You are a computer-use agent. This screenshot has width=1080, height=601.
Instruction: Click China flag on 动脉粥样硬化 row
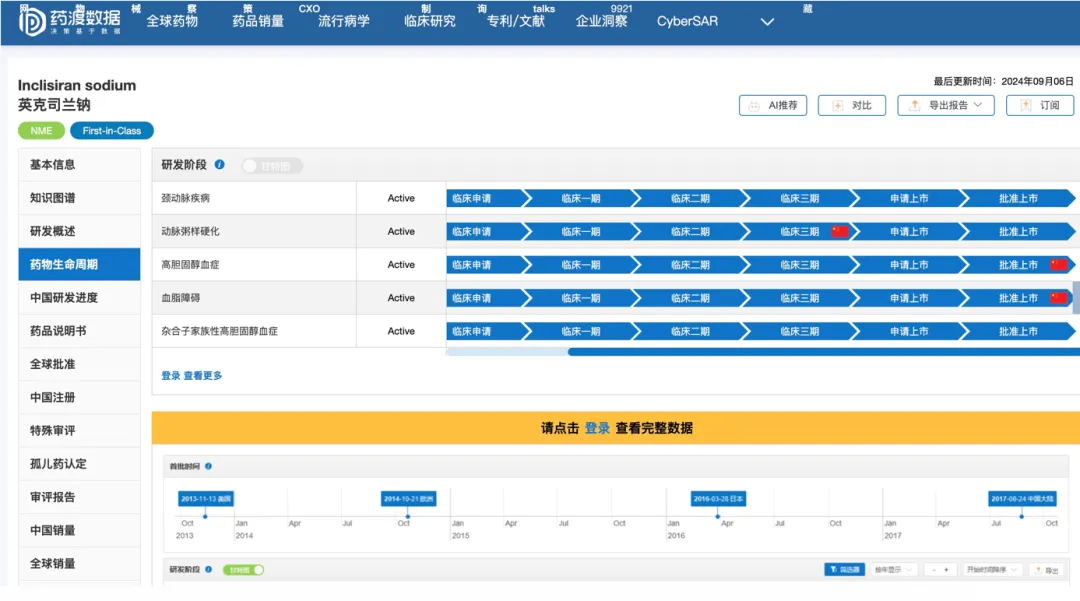(839, 232)
